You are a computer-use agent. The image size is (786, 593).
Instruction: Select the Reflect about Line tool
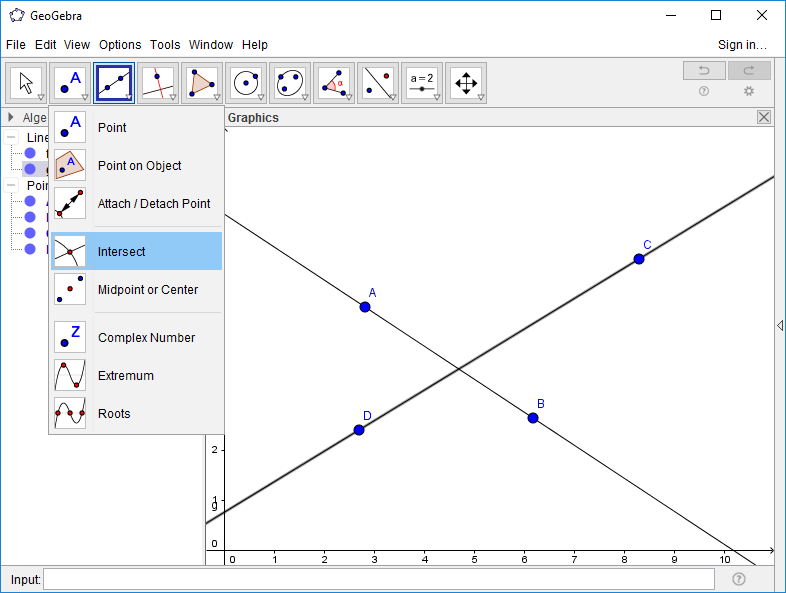tap(378, 83)
